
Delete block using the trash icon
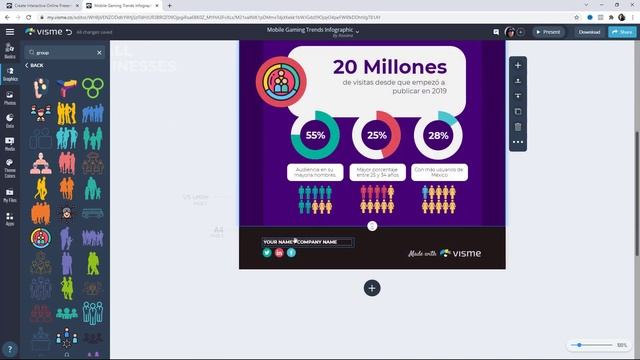coord(518,127)
